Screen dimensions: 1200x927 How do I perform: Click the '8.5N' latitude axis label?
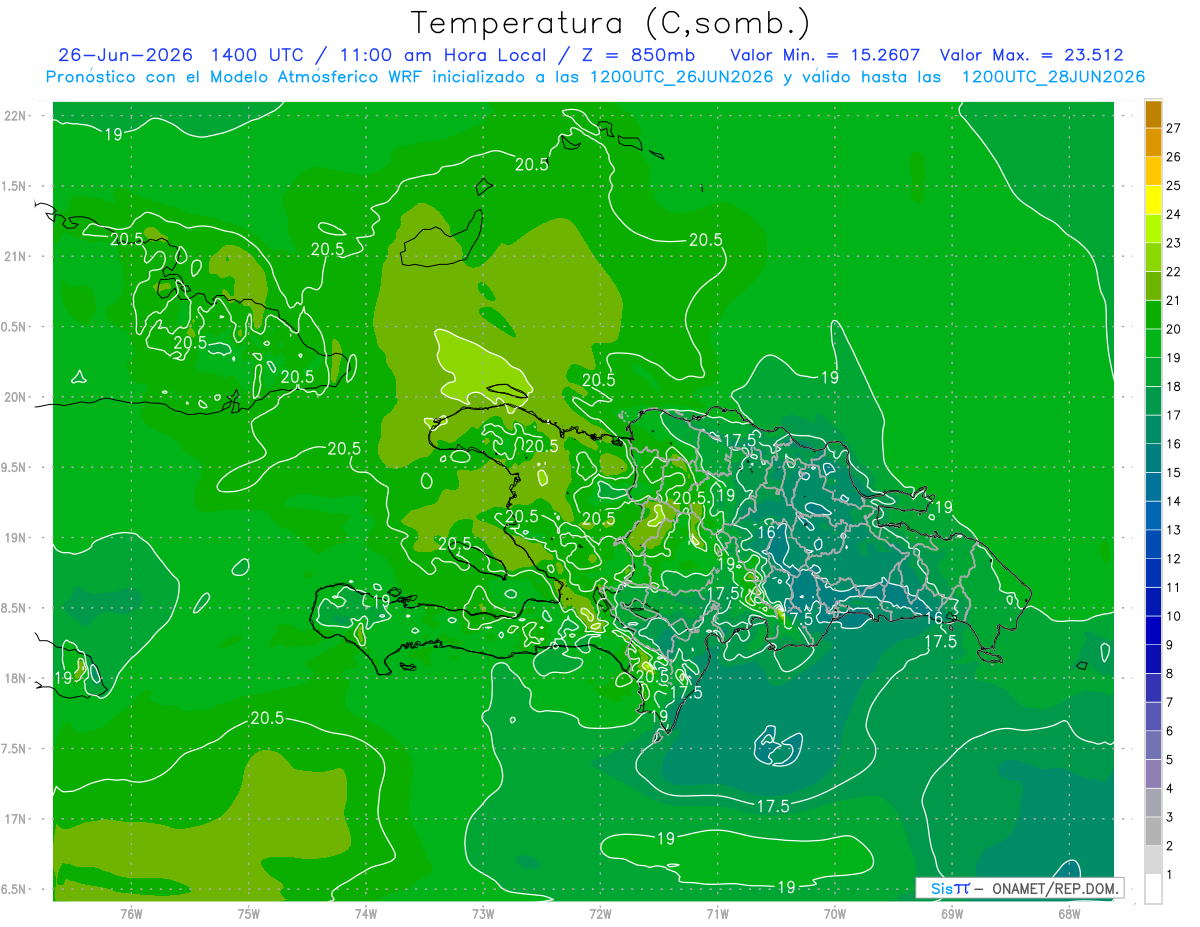coord(14,608)
